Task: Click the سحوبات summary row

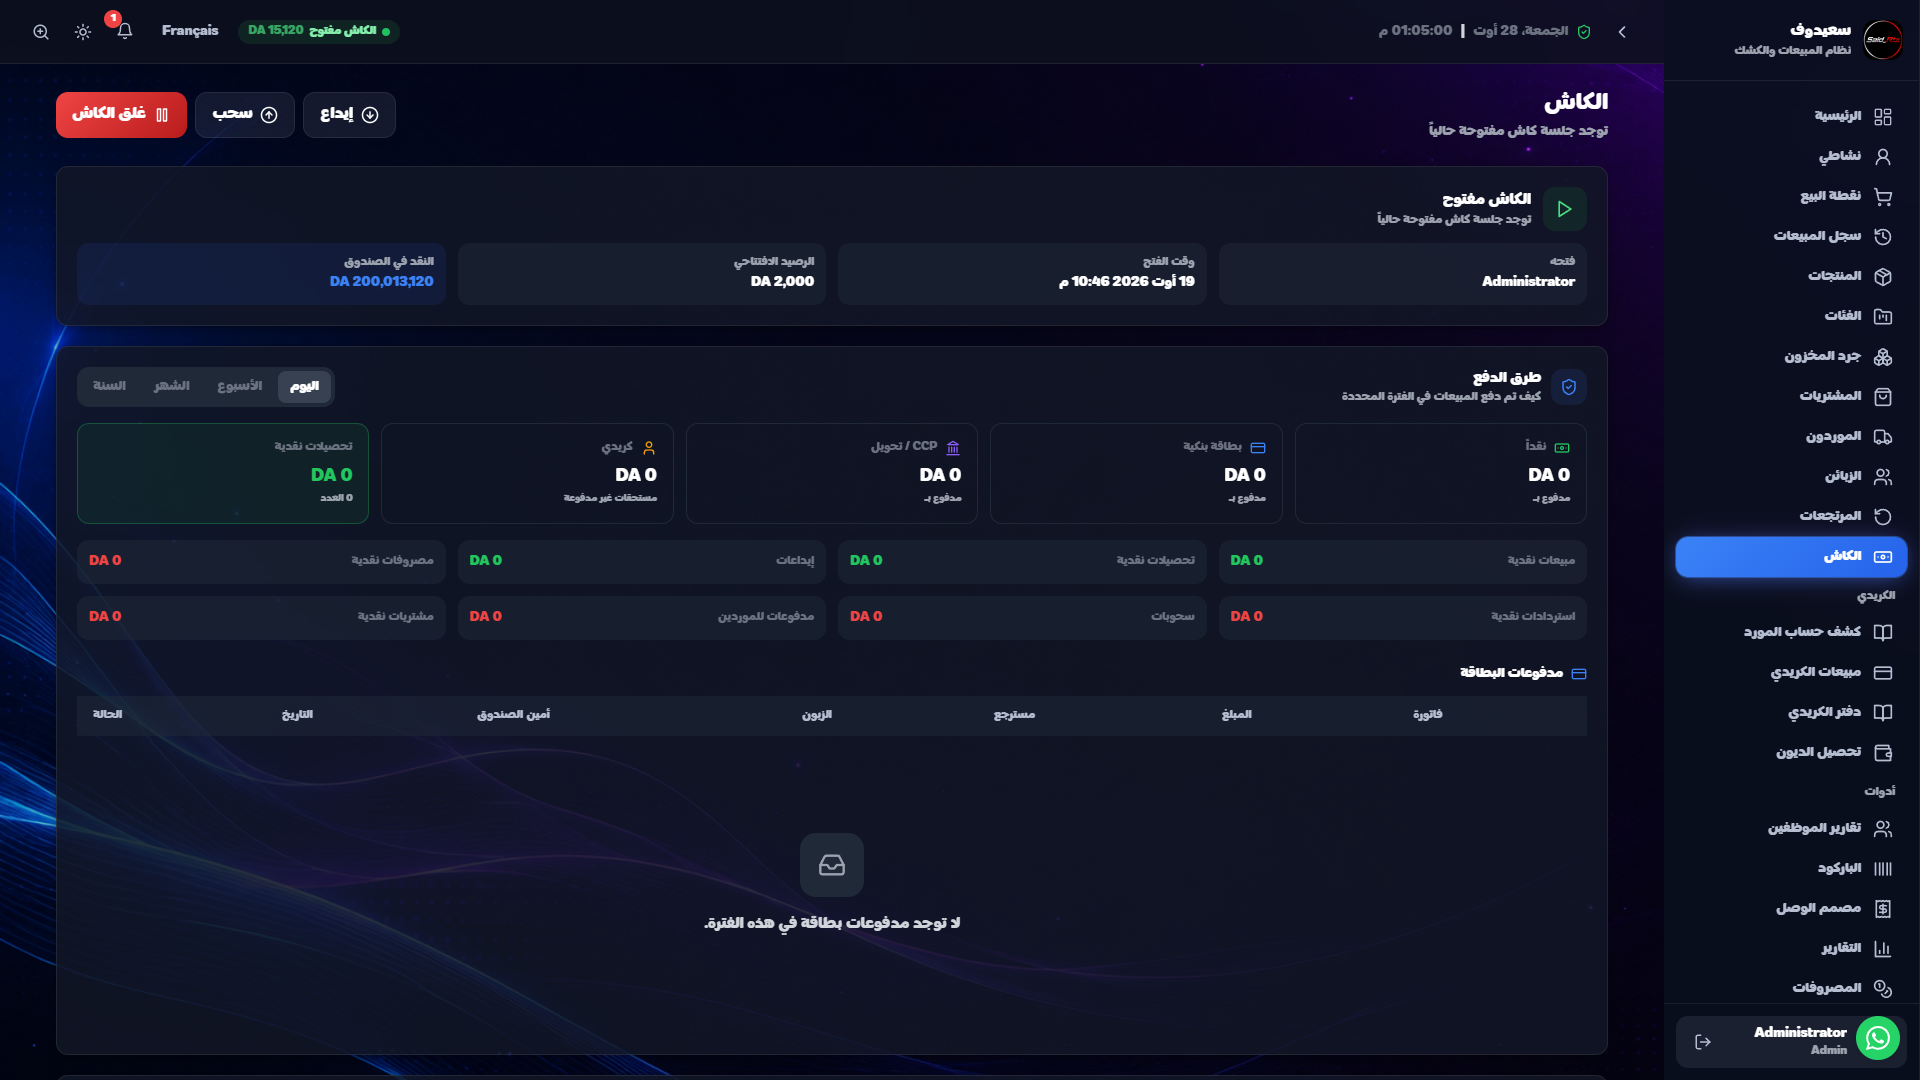Action: click(x=1022, y=617)
